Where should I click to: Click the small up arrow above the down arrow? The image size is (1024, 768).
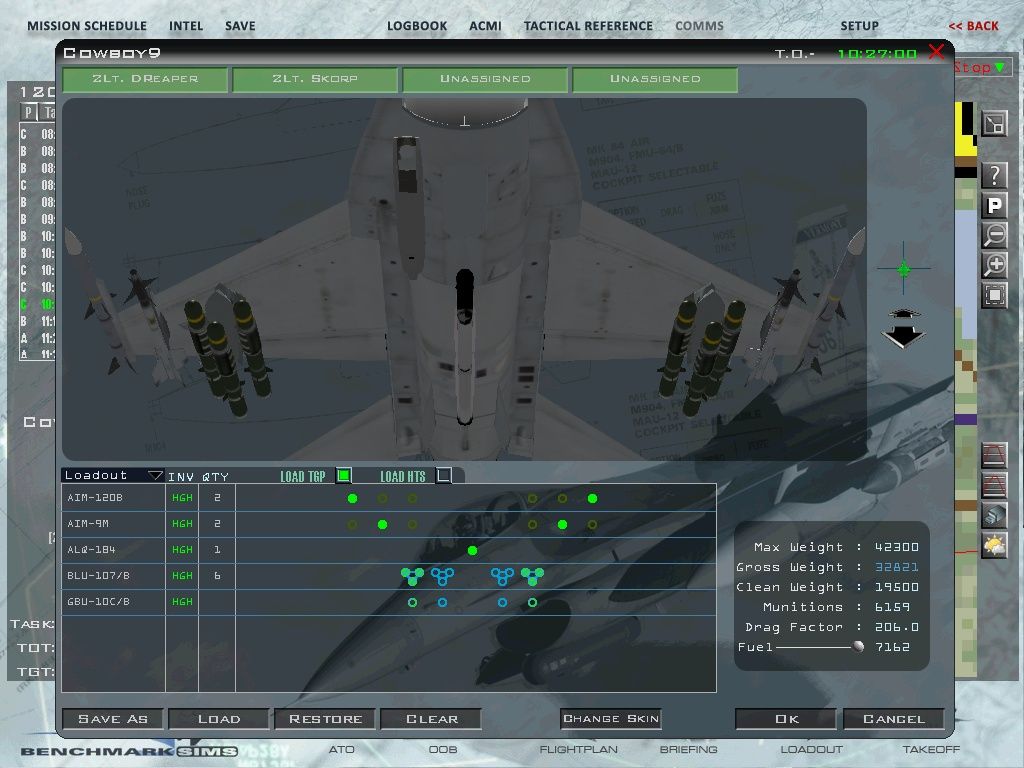(903, 314)
